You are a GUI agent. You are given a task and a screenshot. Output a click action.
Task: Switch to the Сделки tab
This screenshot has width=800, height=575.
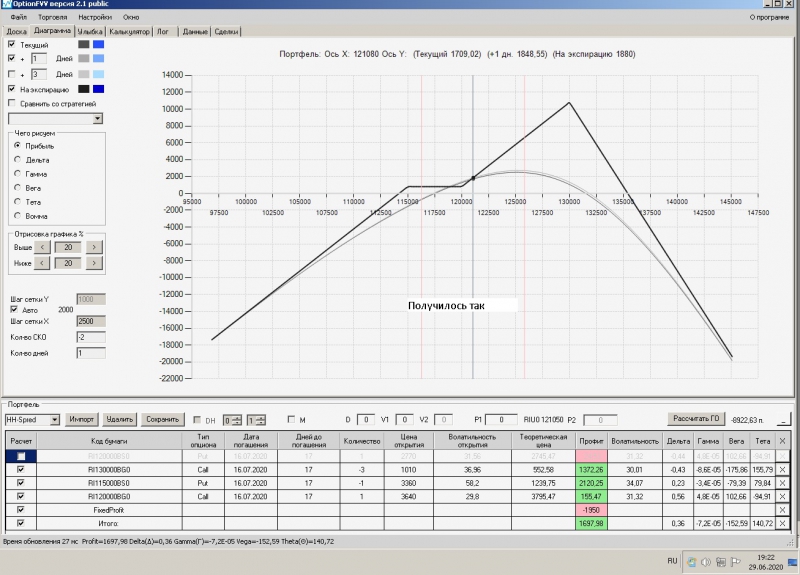pos(226,32)
